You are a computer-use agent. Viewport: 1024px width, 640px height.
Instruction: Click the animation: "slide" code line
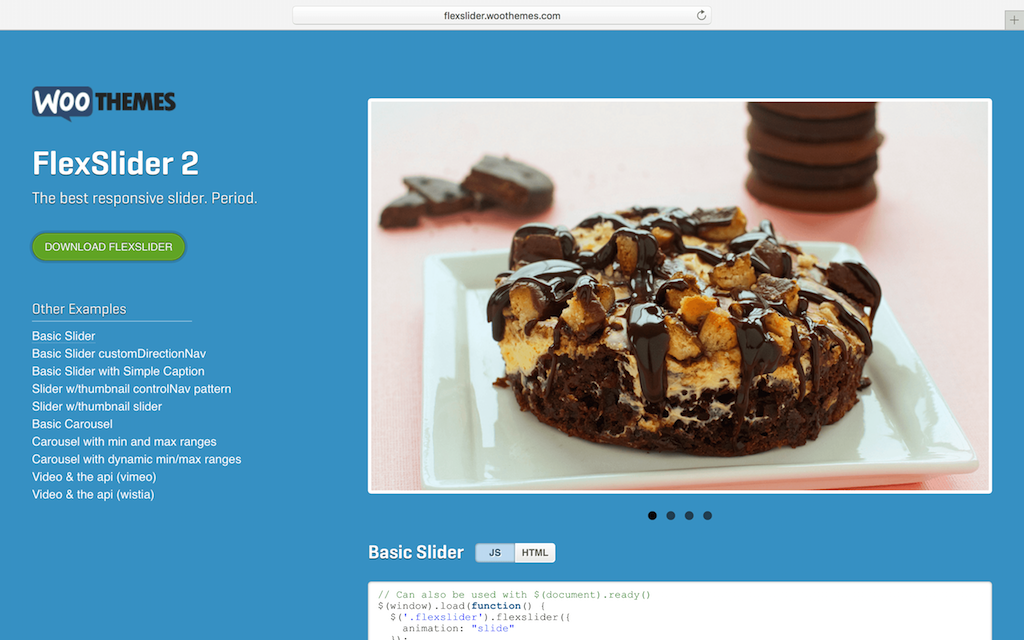click(x=458, y=628)
